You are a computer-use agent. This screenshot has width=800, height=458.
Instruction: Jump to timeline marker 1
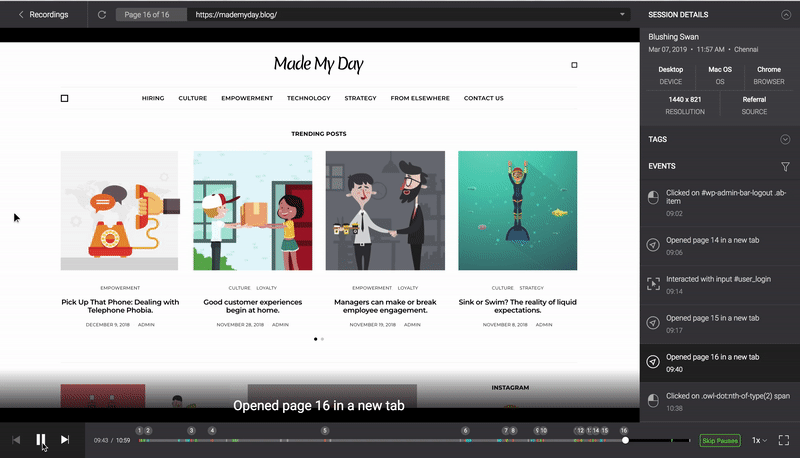(x=139, y=430)
